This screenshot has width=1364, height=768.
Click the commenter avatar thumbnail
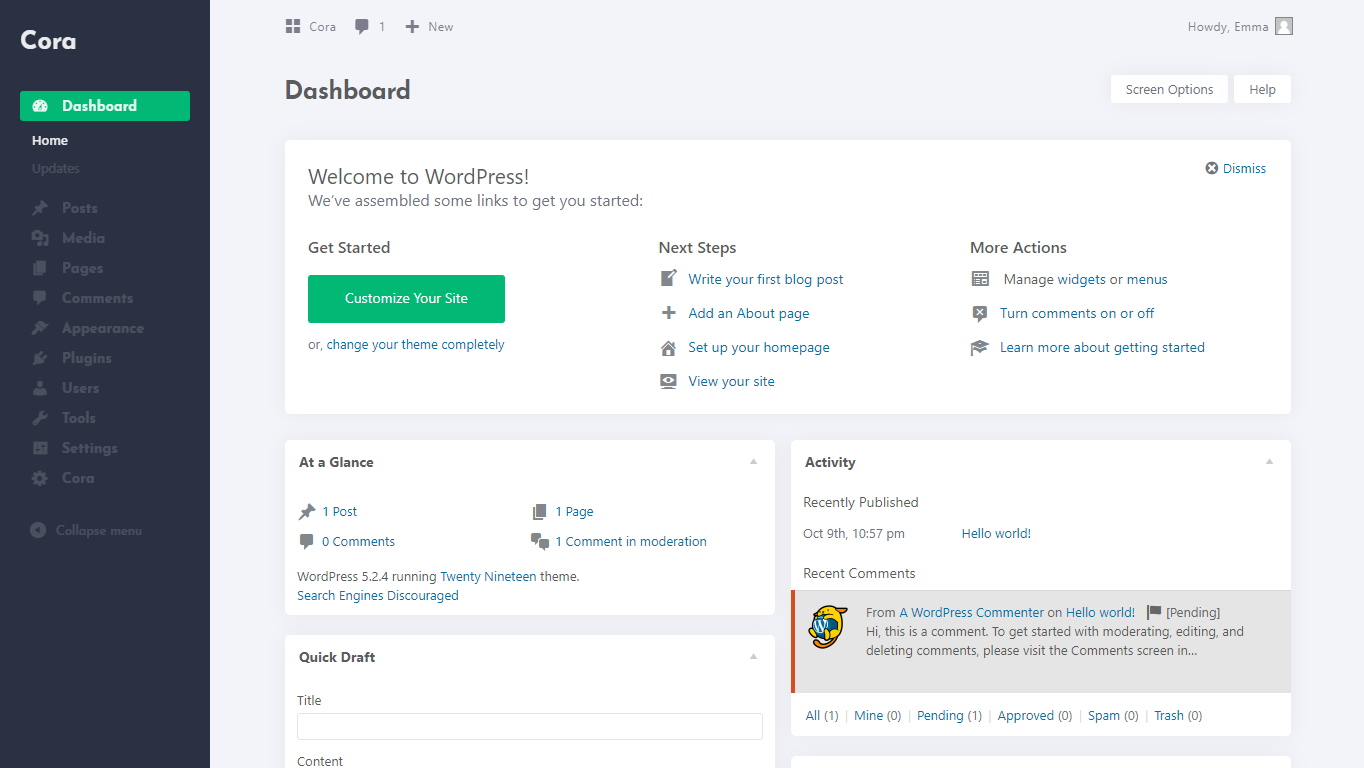point(828,626)
